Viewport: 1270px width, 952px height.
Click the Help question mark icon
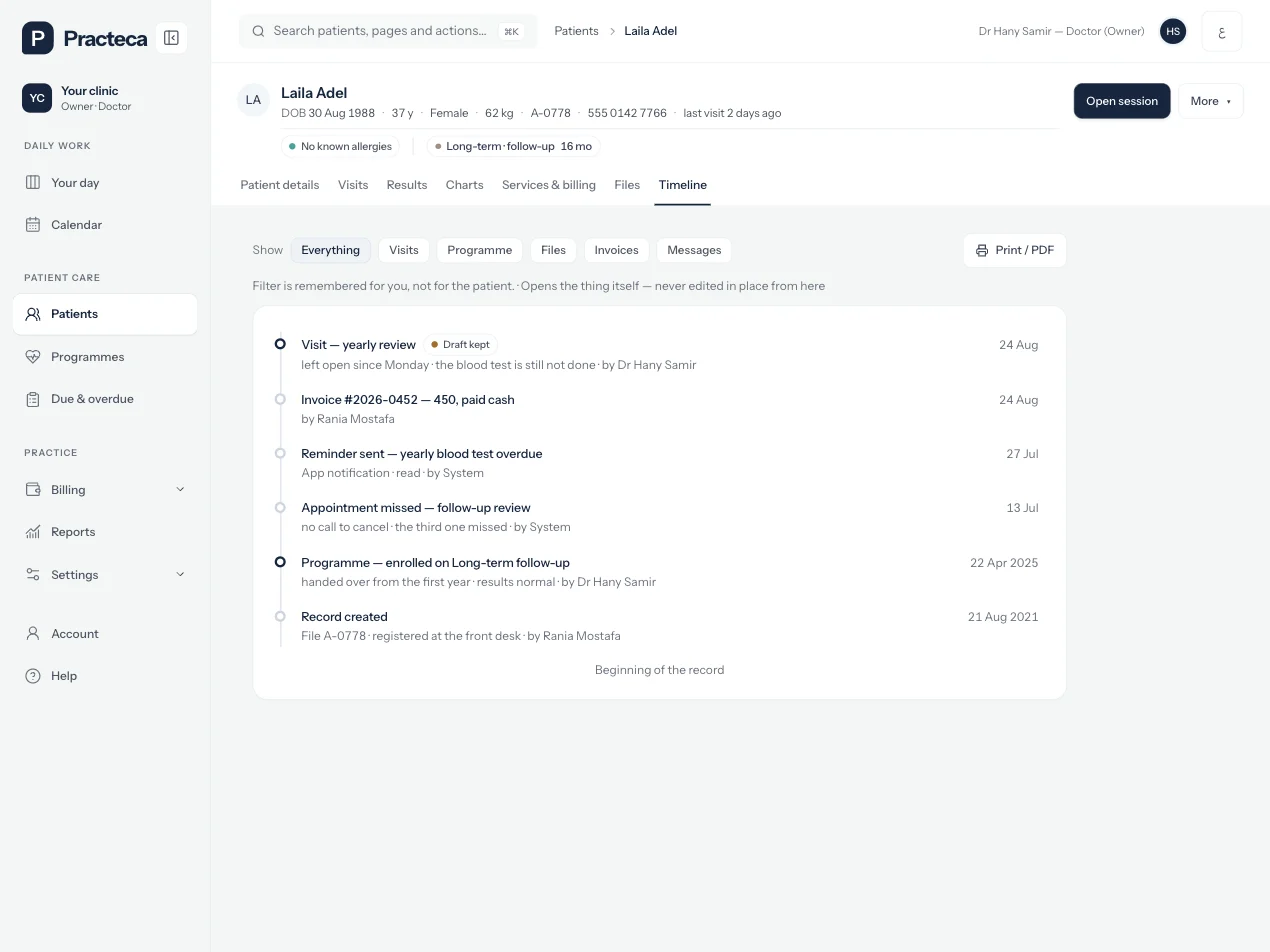[33, 676]
